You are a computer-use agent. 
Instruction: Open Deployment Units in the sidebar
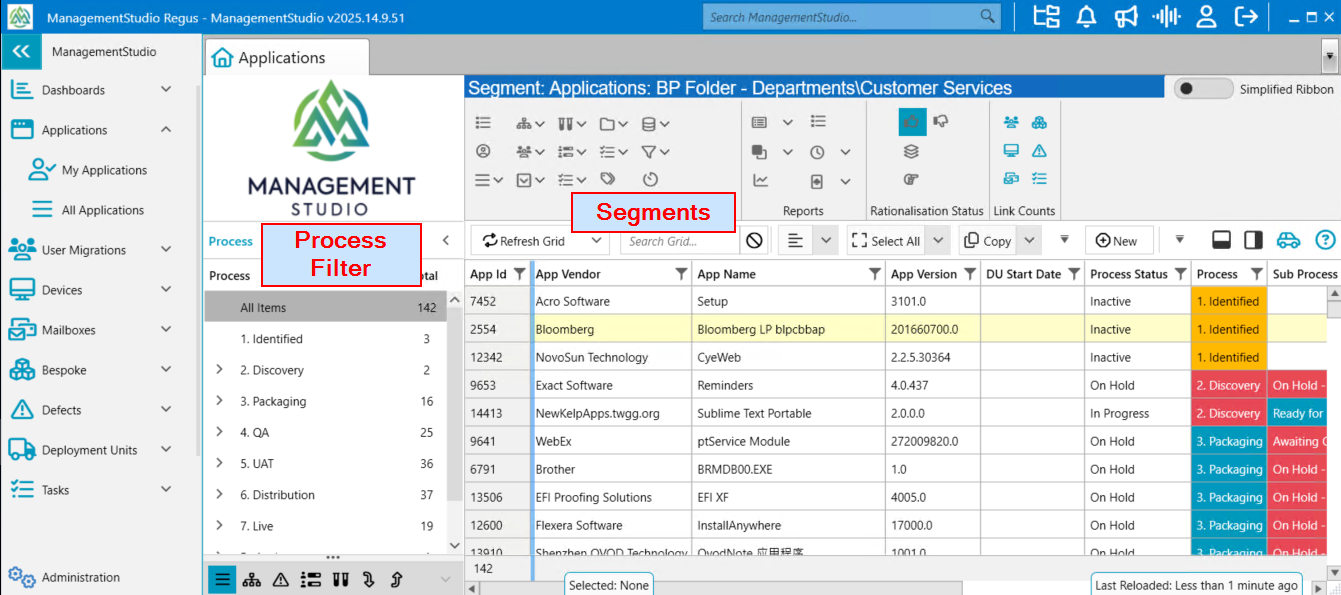(x=89, y=450)
